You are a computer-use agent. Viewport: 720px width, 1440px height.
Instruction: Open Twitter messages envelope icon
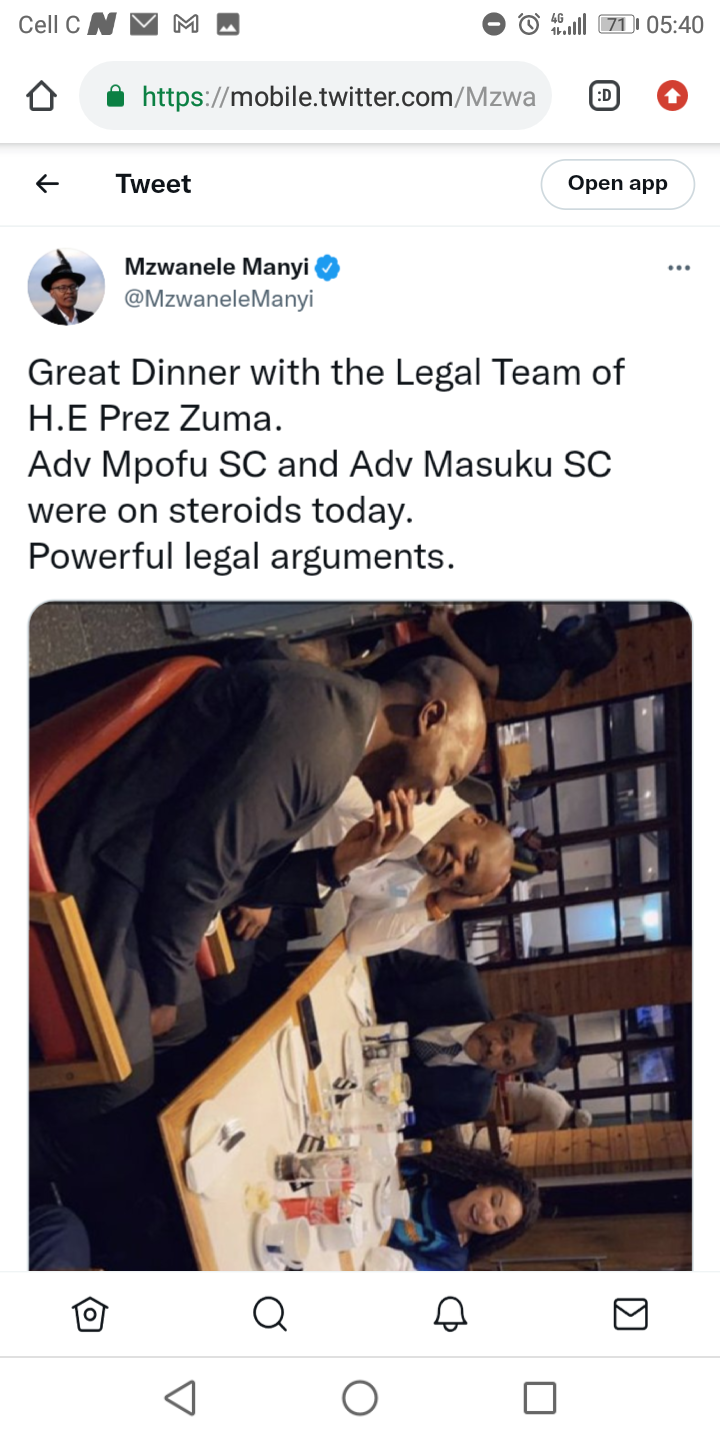point(630,1314)
